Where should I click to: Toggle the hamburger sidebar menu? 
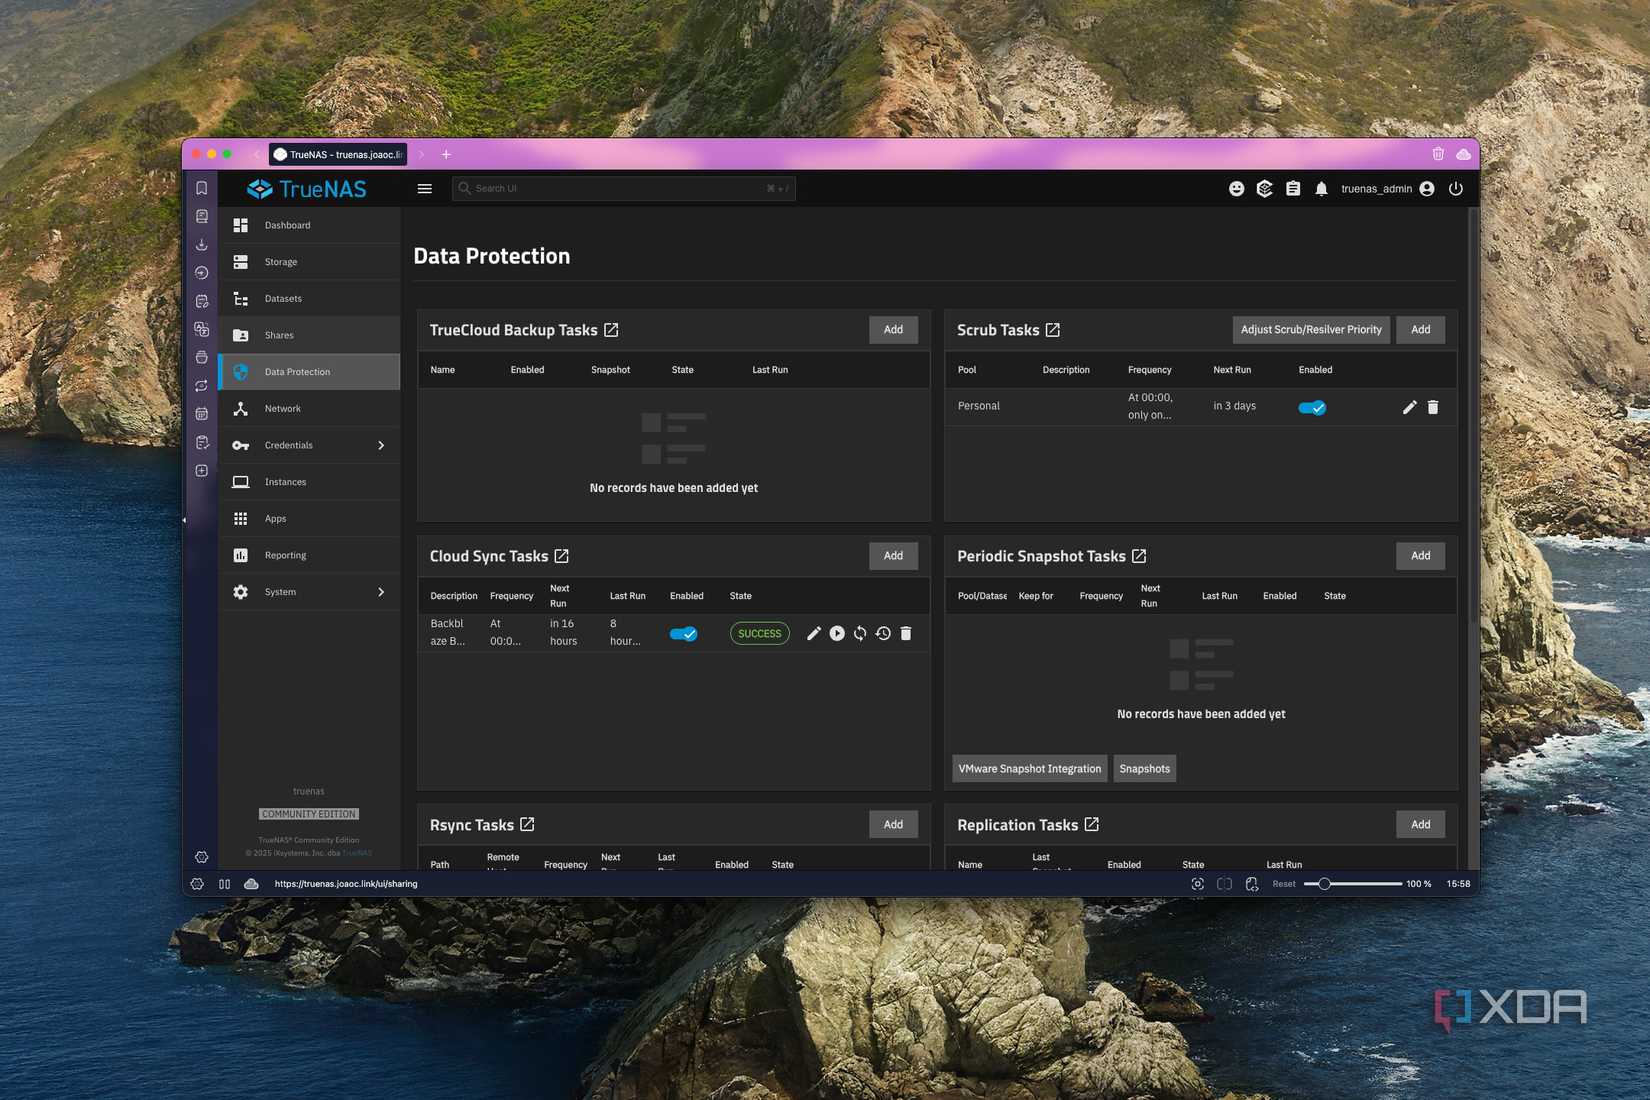425,189
